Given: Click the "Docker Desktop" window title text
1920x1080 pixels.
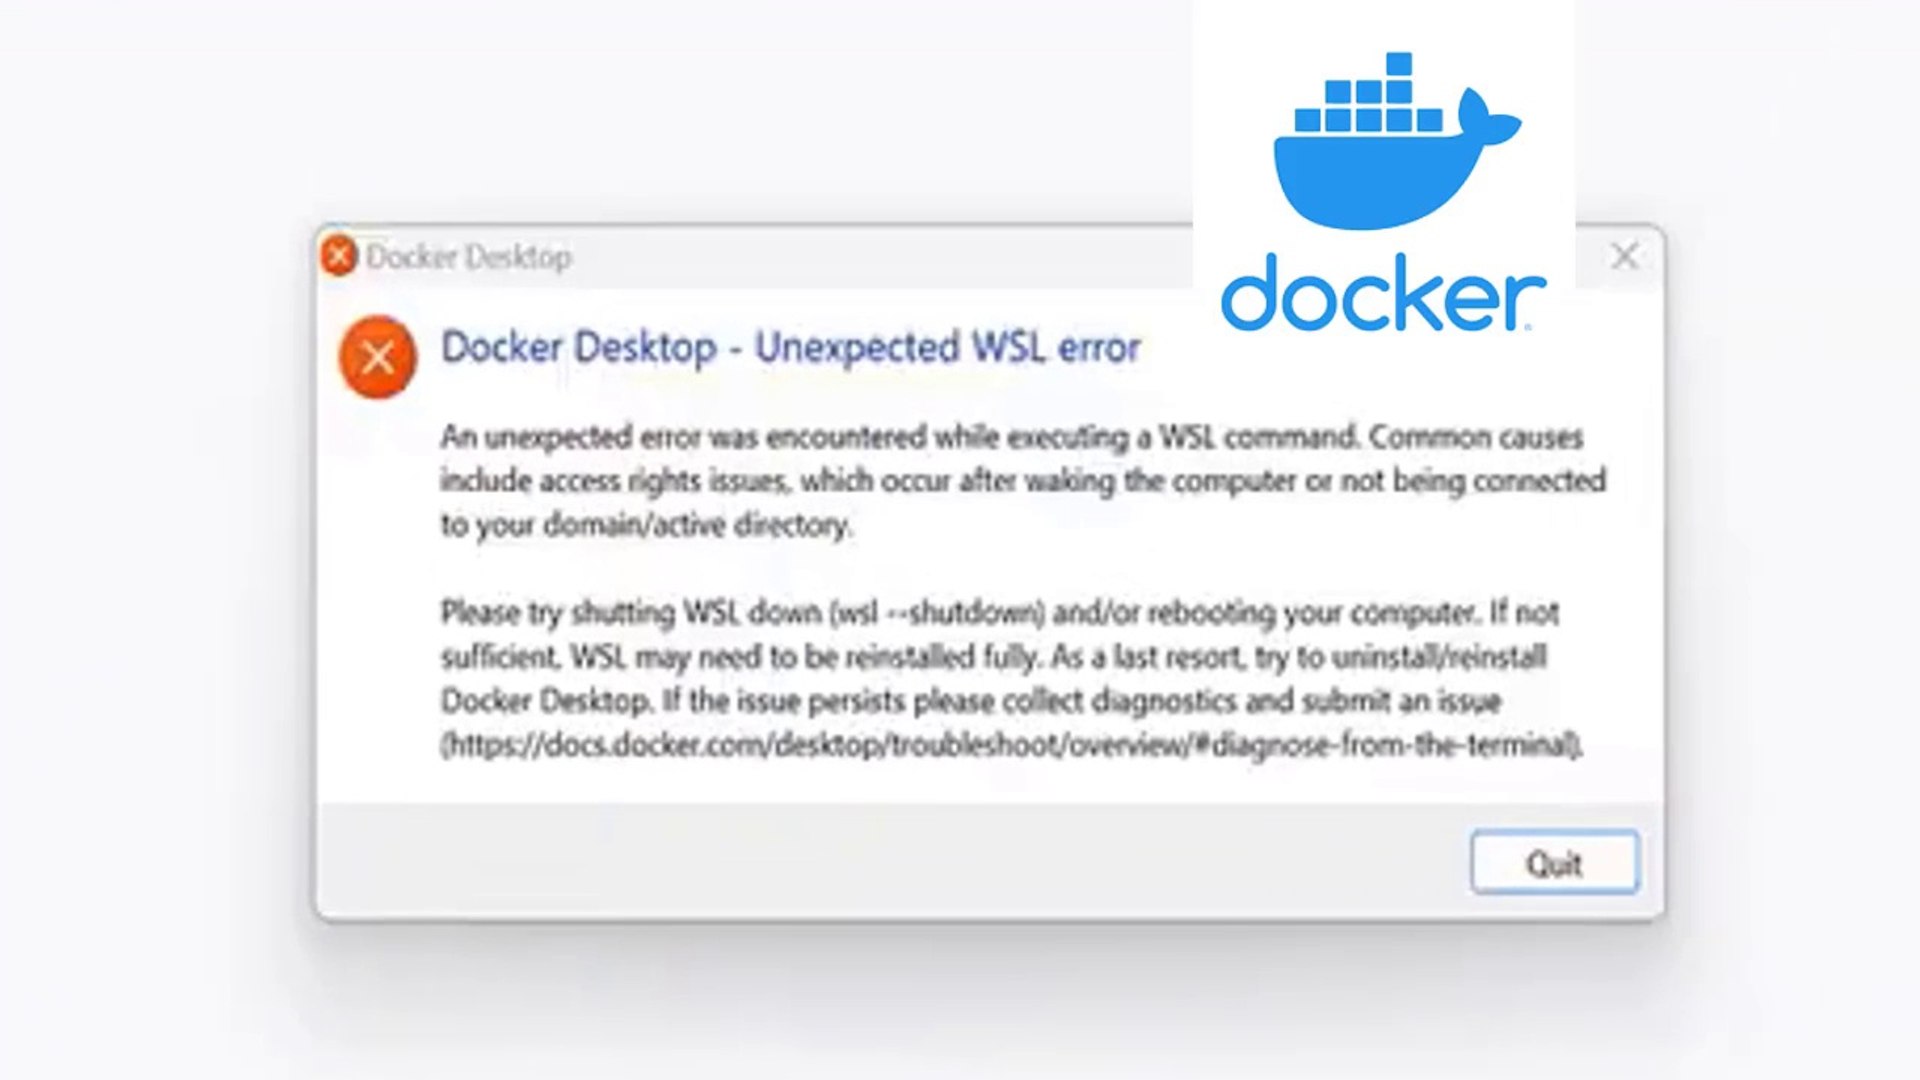Looking at the screenshot, I should pos(469,257).
